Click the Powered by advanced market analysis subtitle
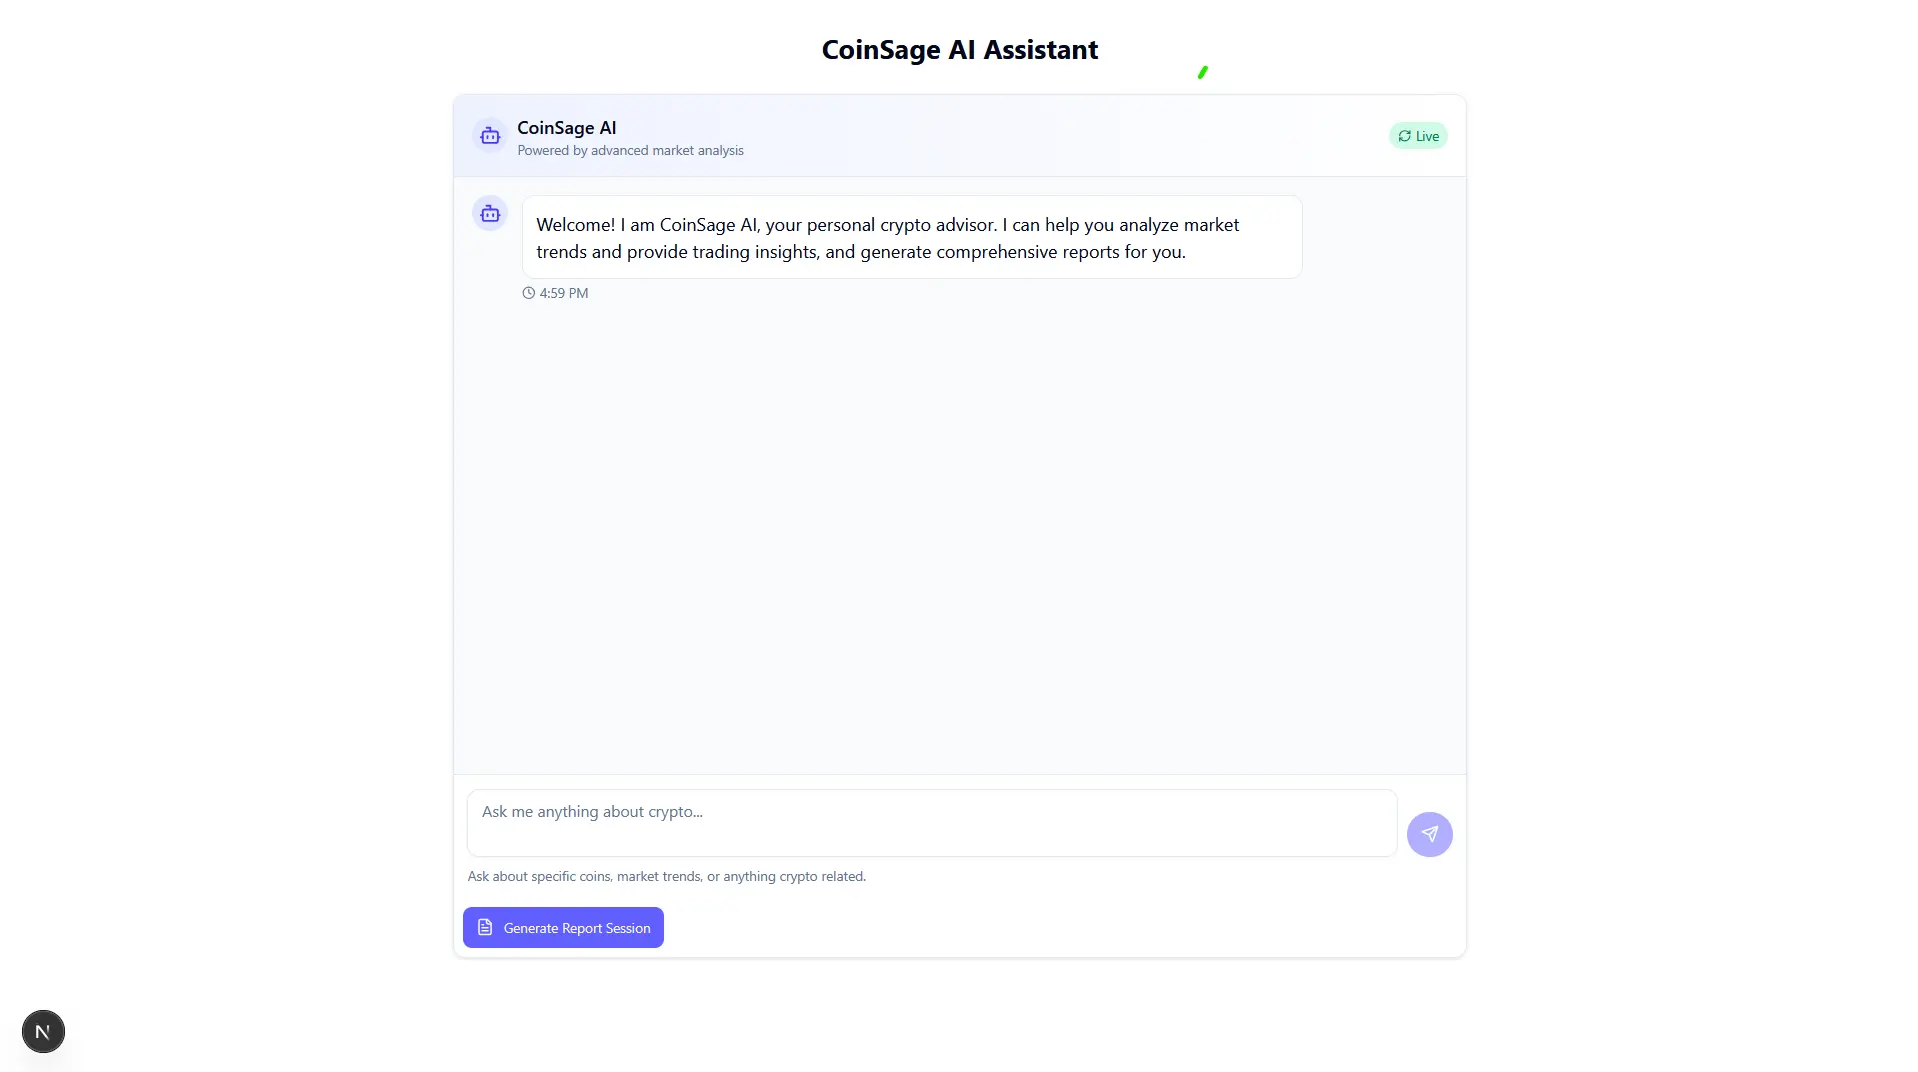Viewport: 1918px width, 1072px height. coord(630,150)
